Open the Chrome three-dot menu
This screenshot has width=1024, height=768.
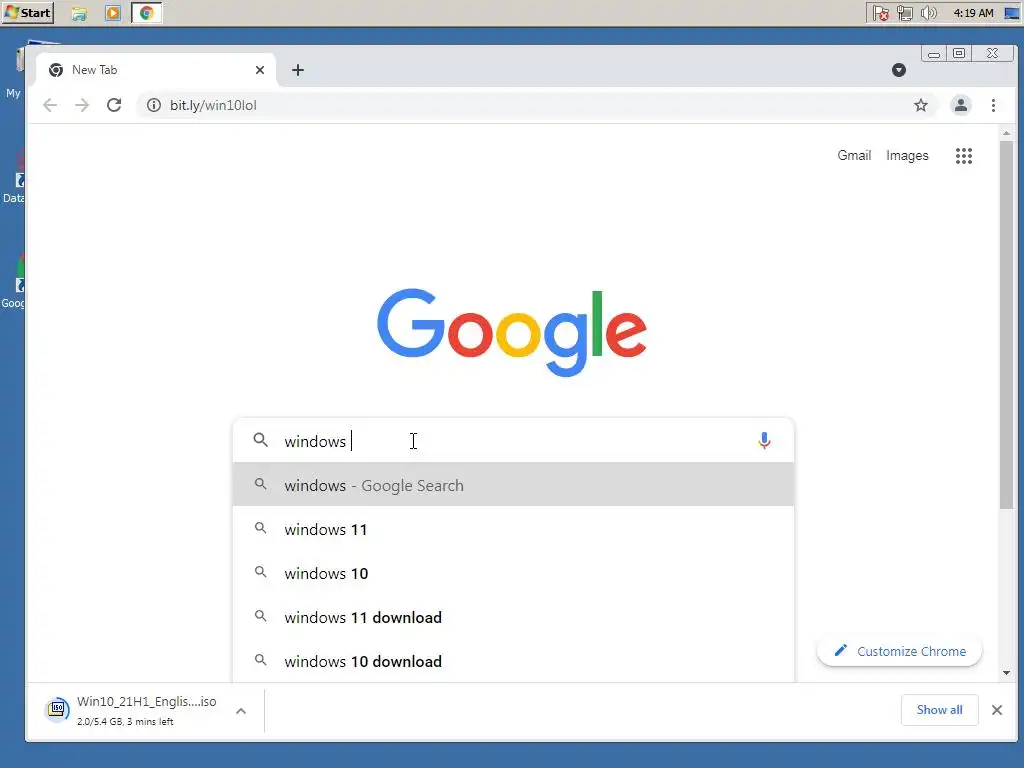point(993,105)
